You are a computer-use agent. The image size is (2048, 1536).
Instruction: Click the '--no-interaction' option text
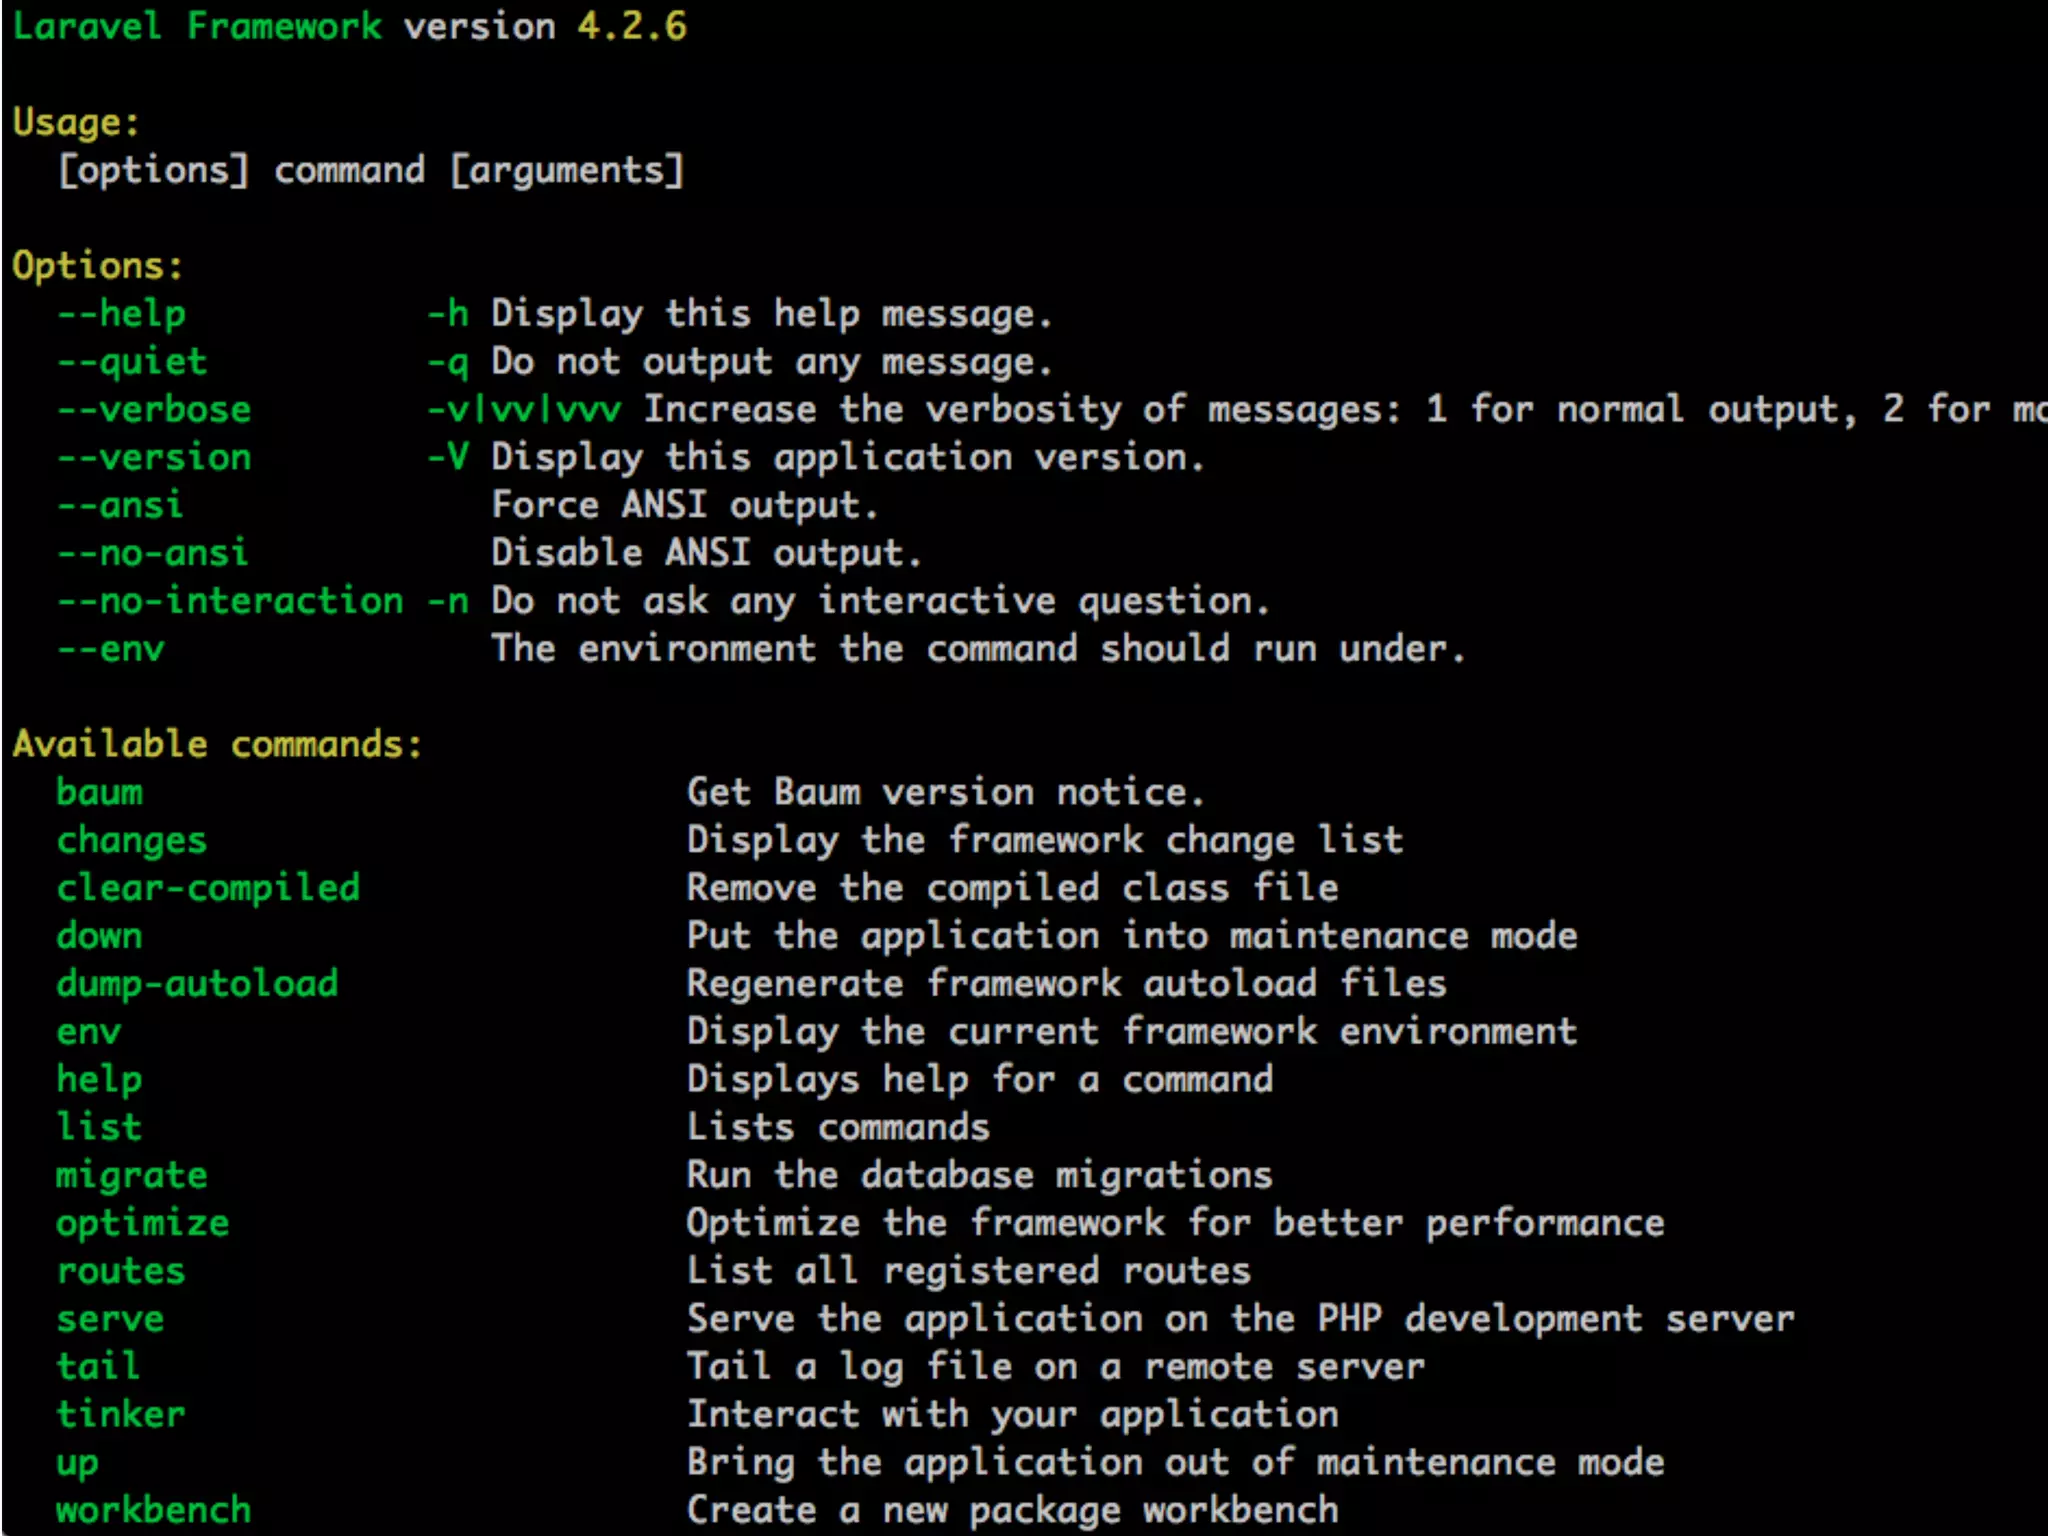tap(230, 601)
